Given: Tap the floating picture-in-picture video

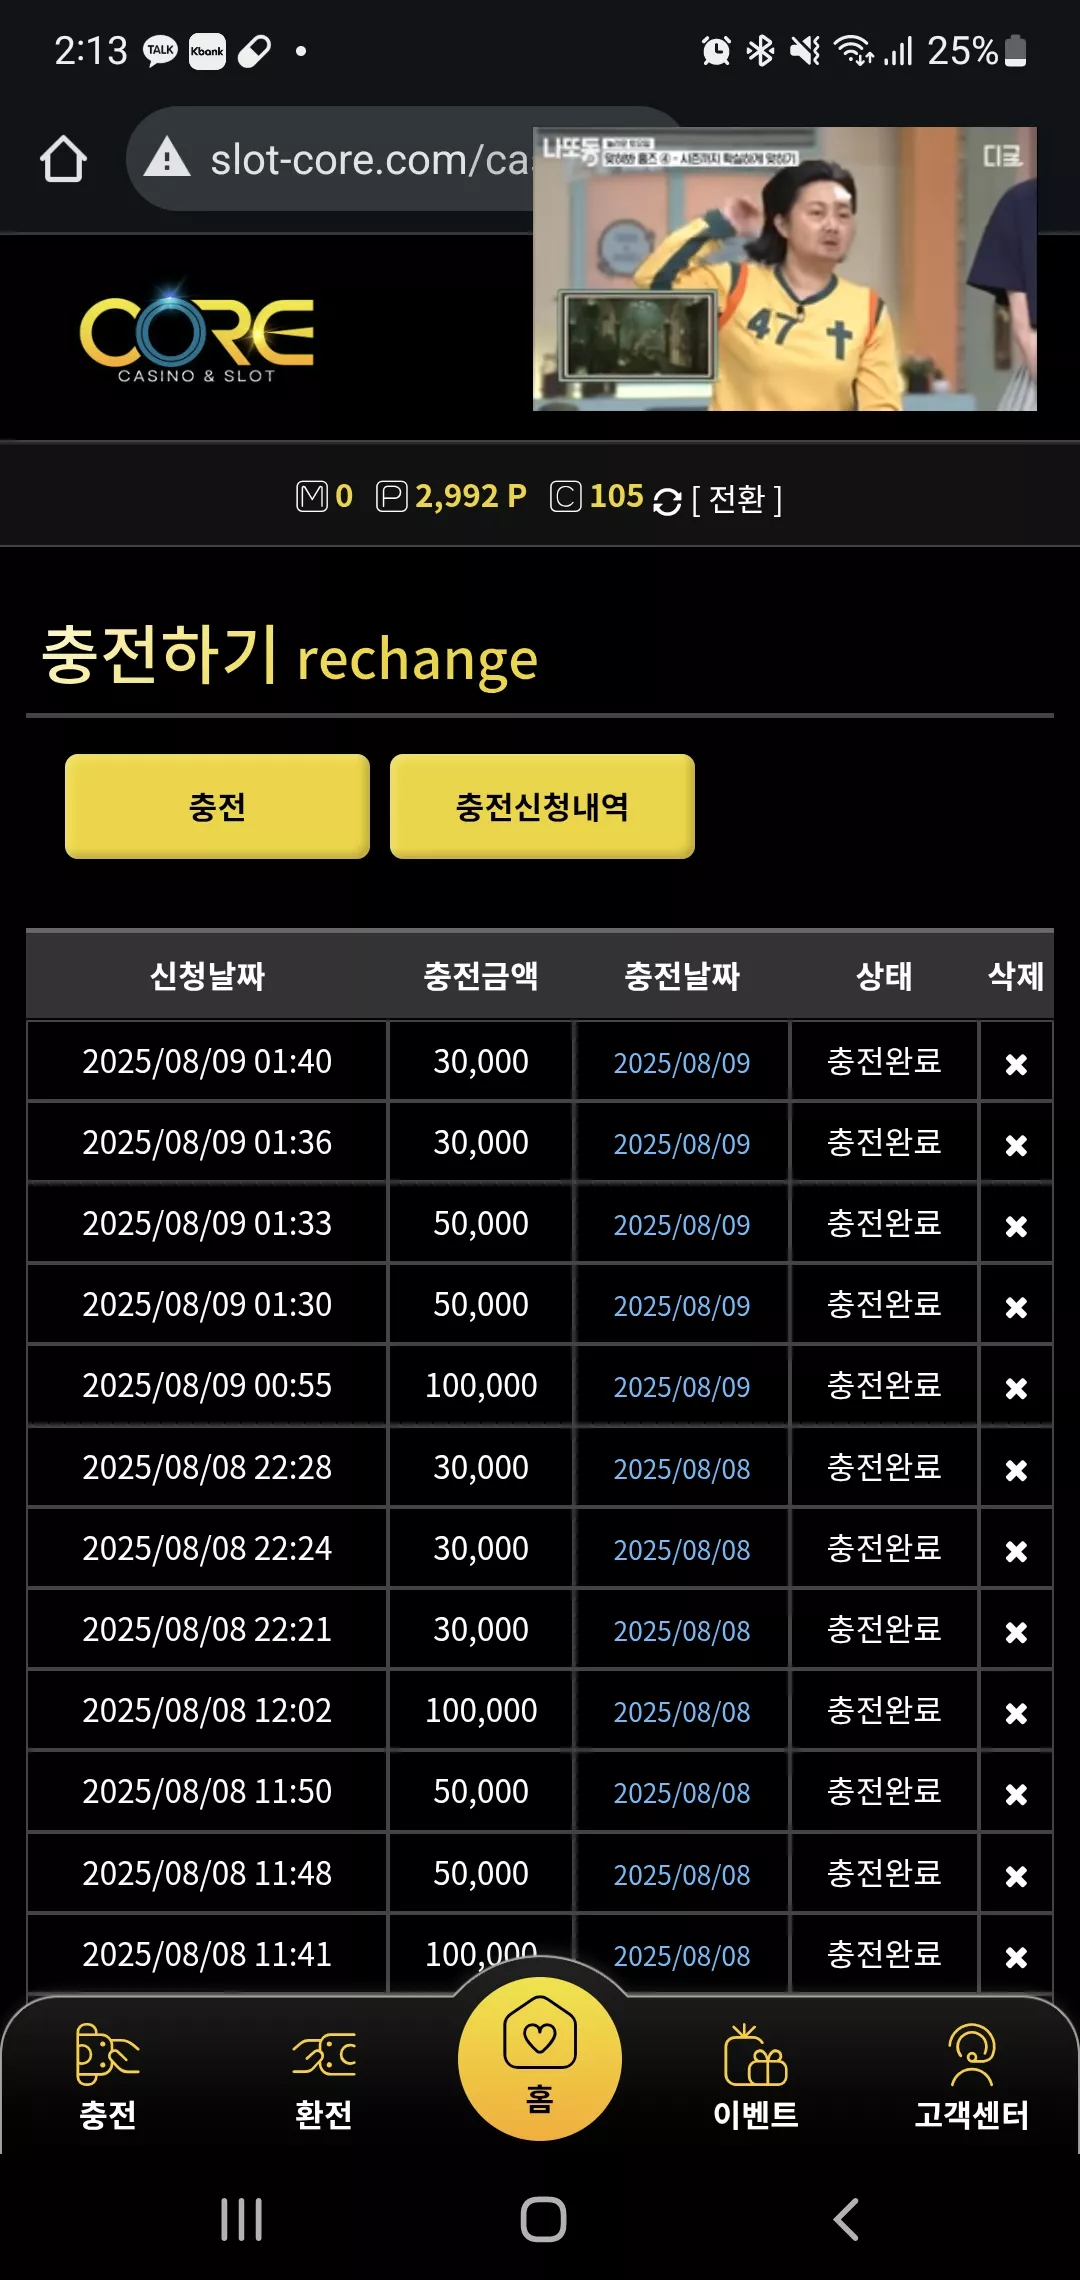Looking at the screenshot, I should 785,269.
